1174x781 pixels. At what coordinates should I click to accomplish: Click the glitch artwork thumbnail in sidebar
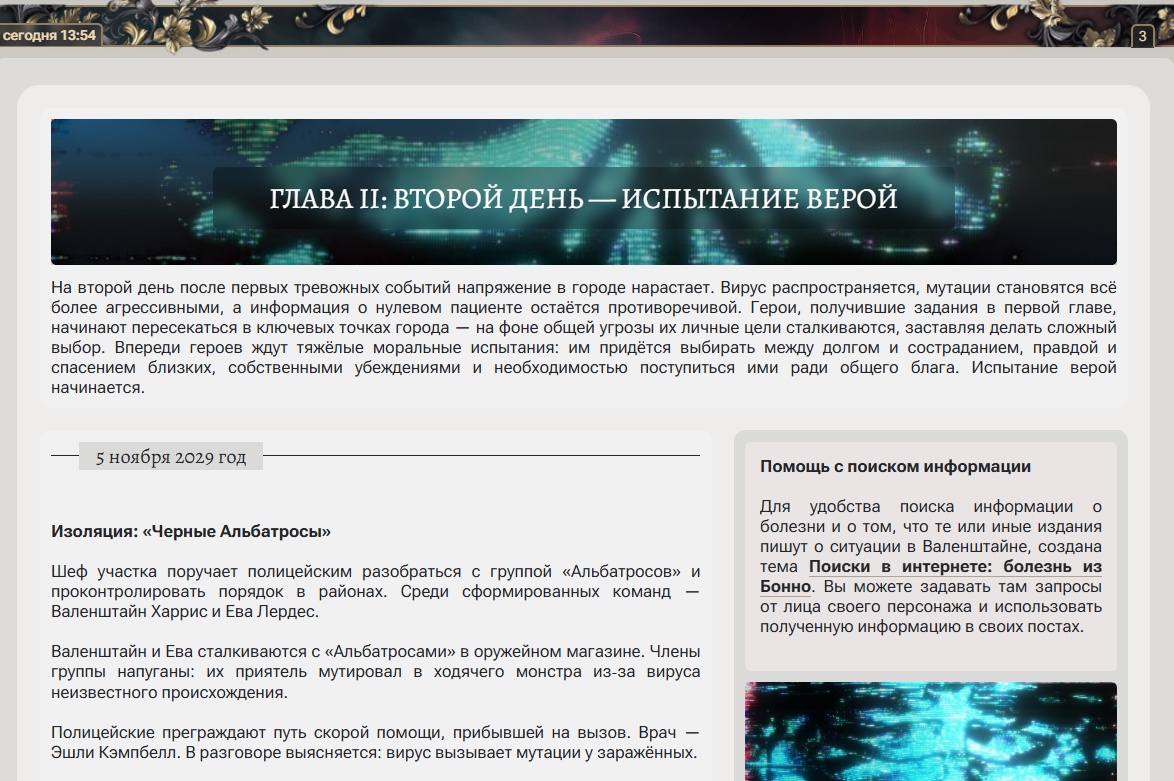pyautogui.click(x=931, y=732)
